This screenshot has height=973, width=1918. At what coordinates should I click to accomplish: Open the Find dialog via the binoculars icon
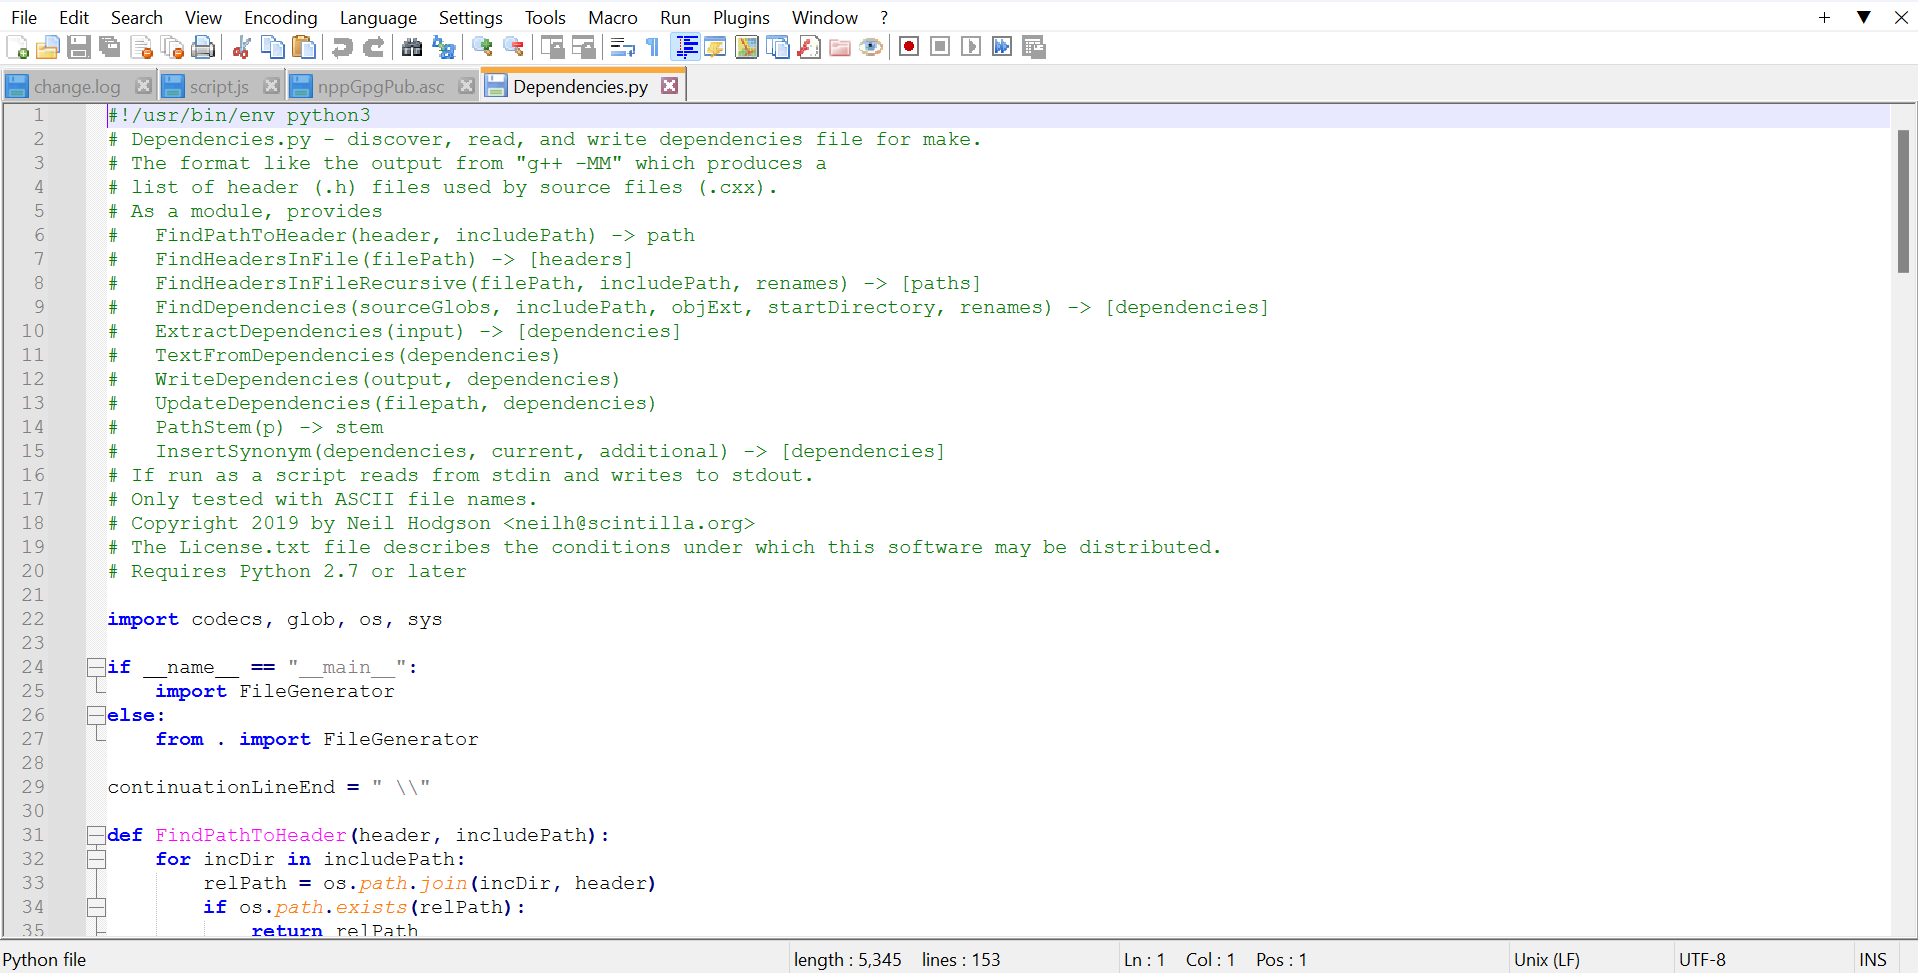pyautogui.click(x=411, y=47)
